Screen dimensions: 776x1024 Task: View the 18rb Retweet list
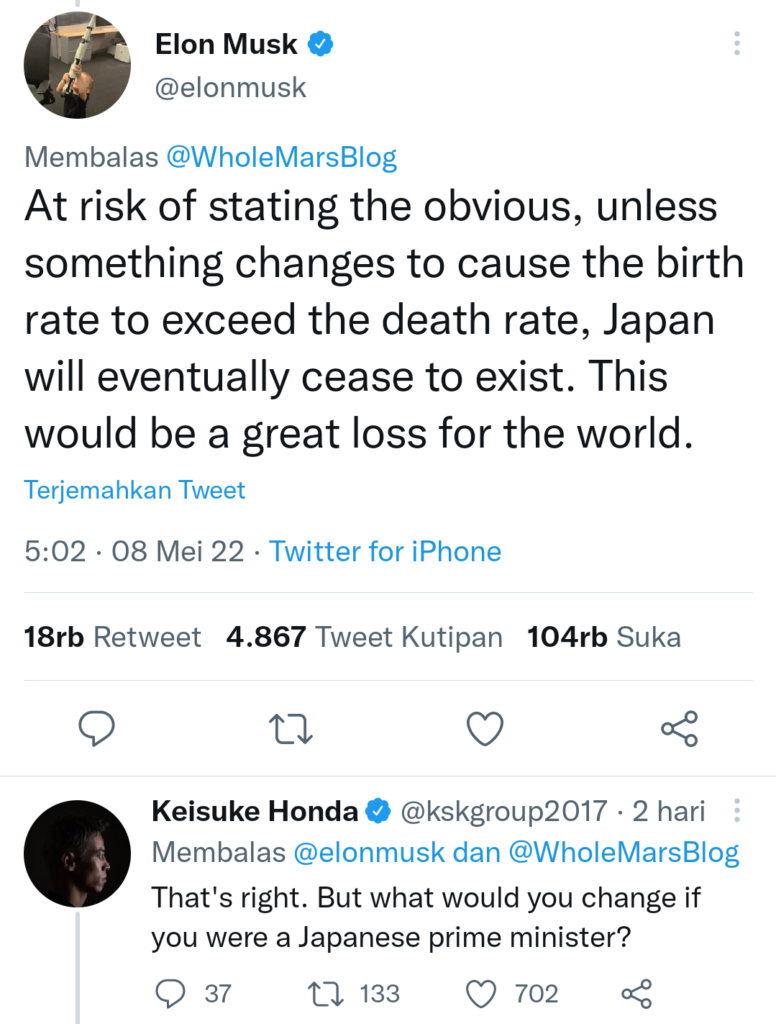(112, 637)
